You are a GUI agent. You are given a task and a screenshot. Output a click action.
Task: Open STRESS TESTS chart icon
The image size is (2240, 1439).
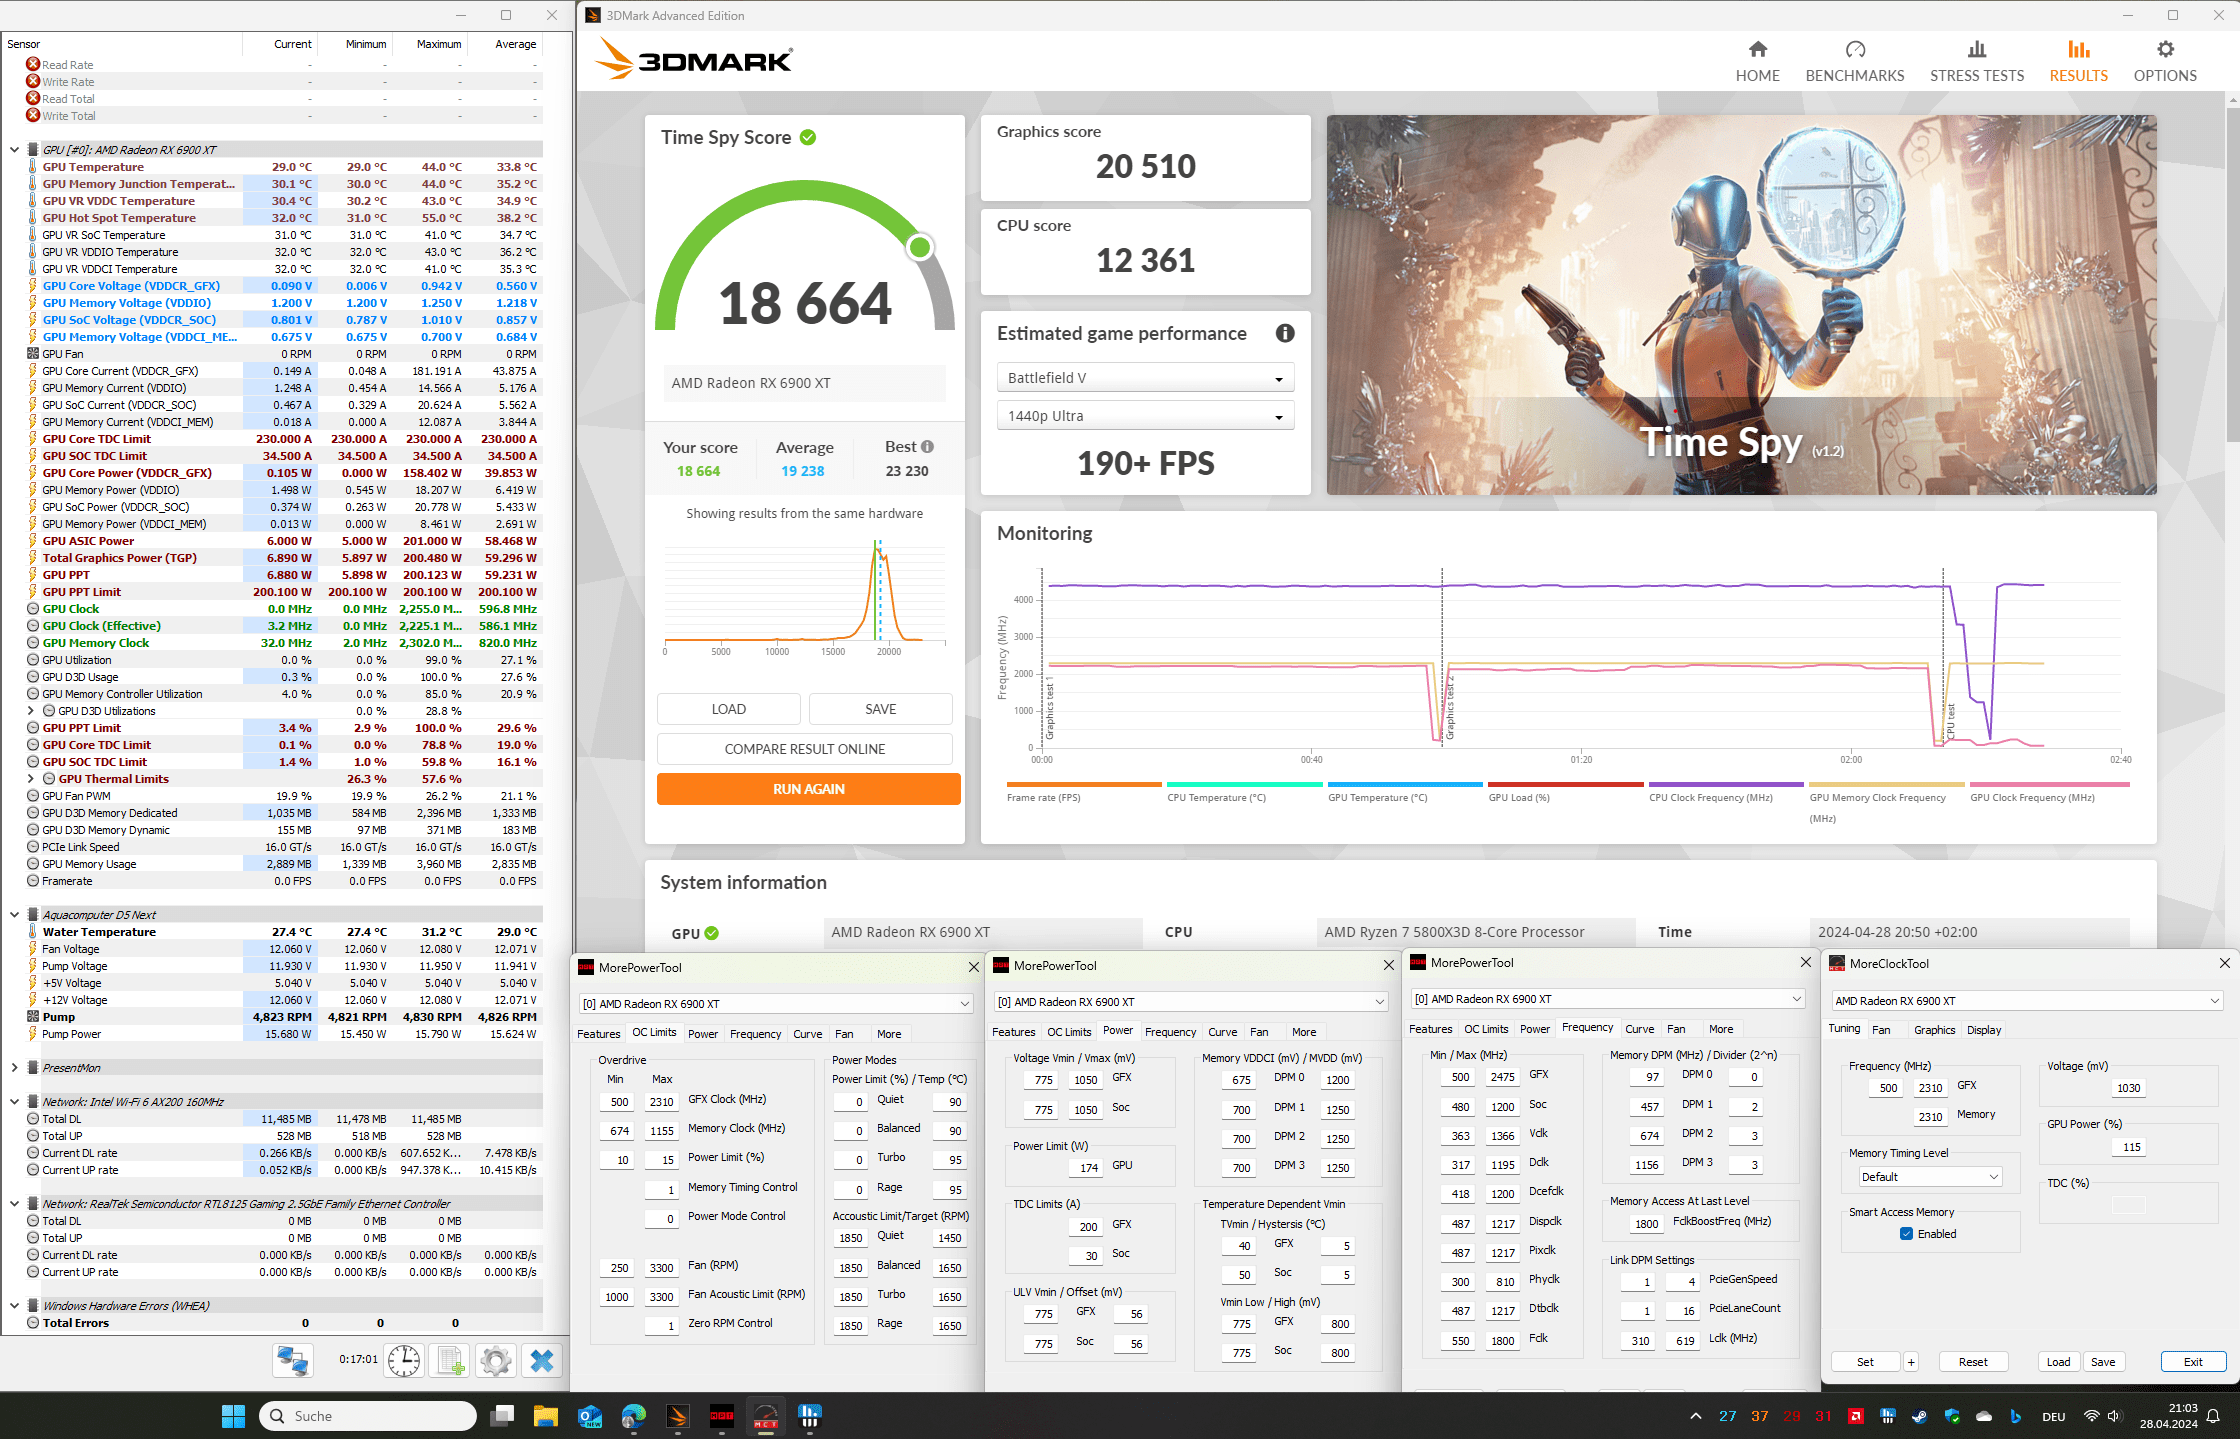coord(1976,49)
